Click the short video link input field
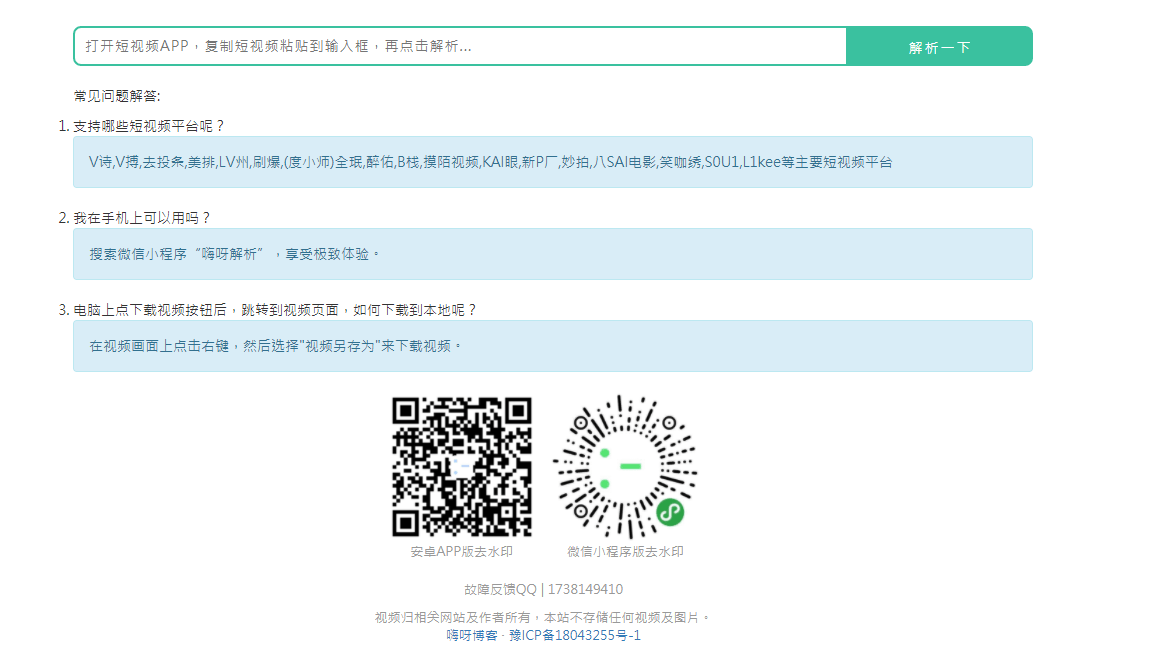 (460, 46)
